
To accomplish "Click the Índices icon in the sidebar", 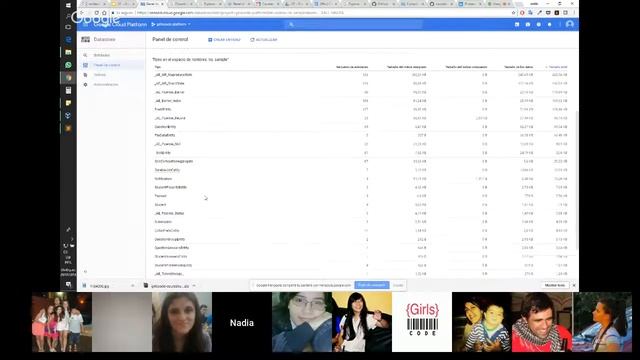I will pyautogui.click(x=85, y=75).
